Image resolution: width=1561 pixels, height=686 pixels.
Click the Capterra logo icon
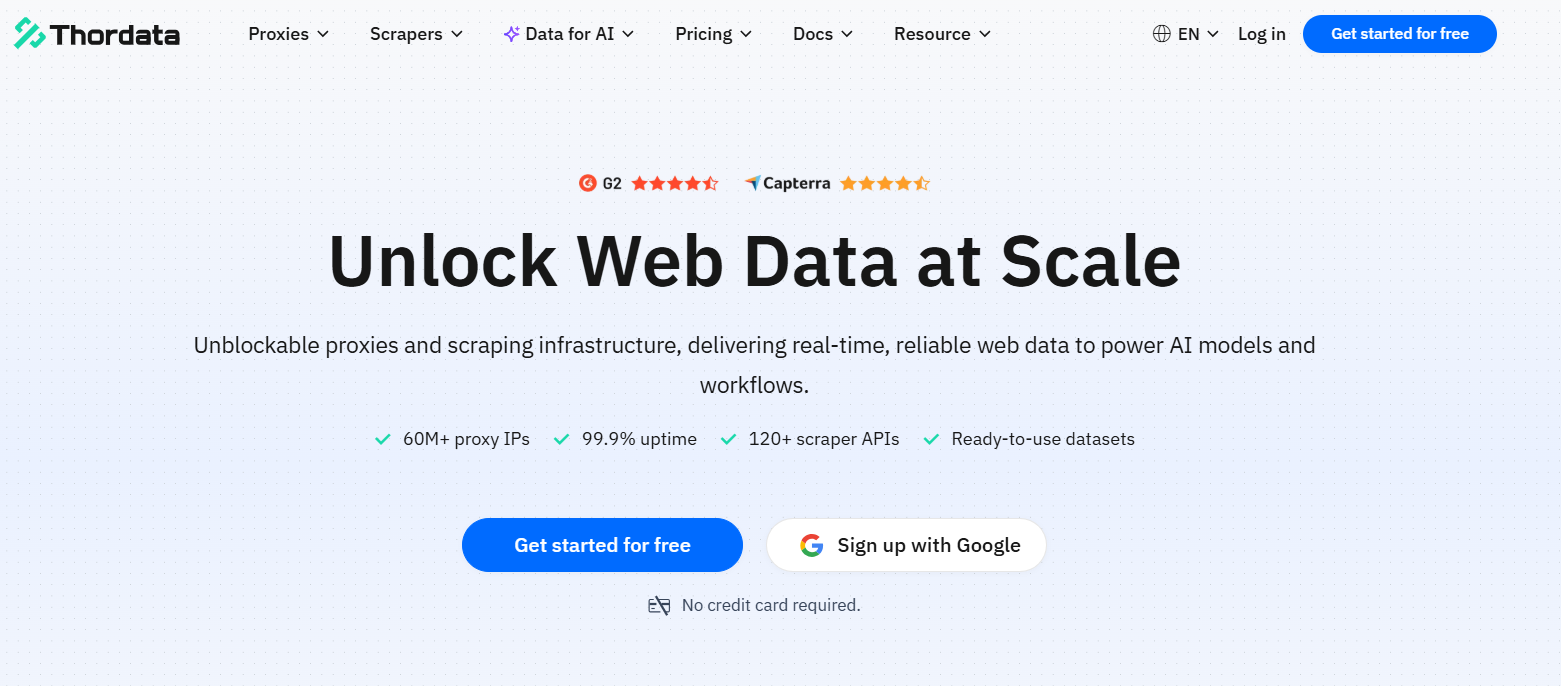point(752,183)
